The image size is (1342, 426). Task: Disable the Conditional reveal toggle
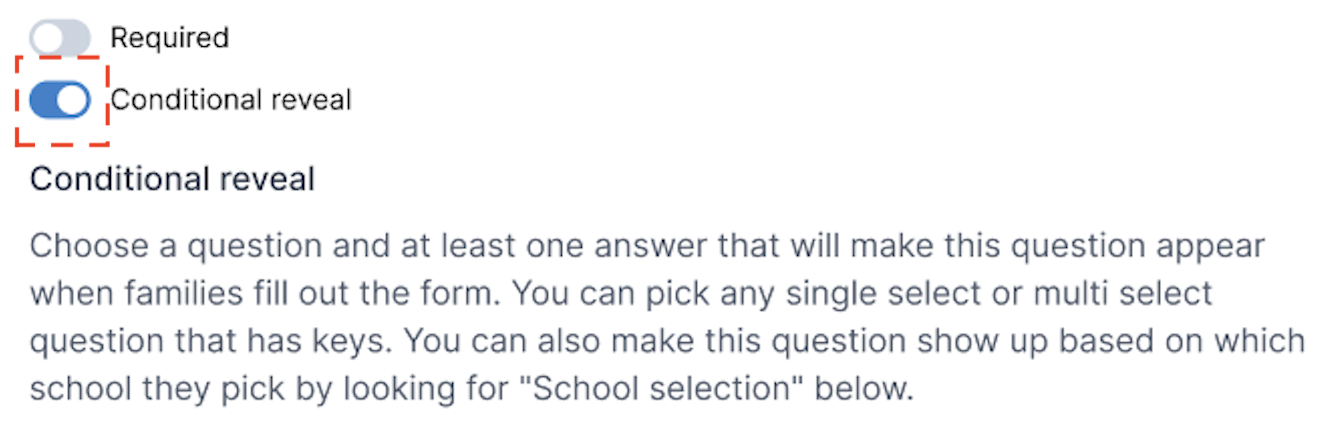click(x=59, y=101)
